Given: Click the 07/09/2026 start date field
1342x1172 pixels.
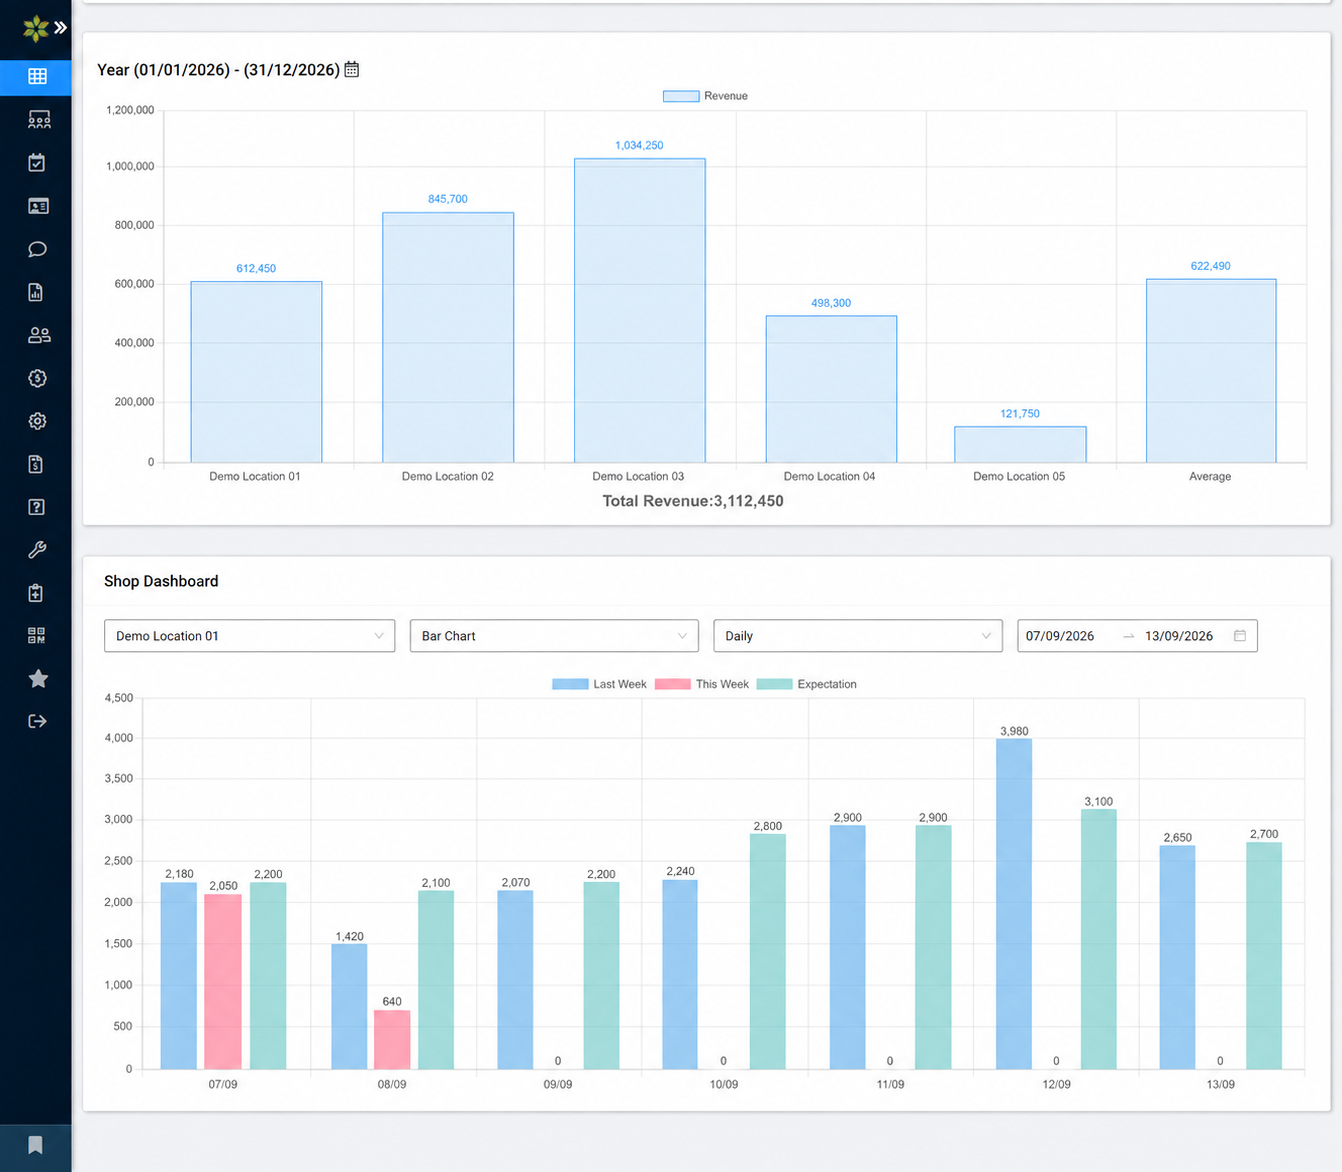Looking at the screenshot, I should pos(1060,636).
